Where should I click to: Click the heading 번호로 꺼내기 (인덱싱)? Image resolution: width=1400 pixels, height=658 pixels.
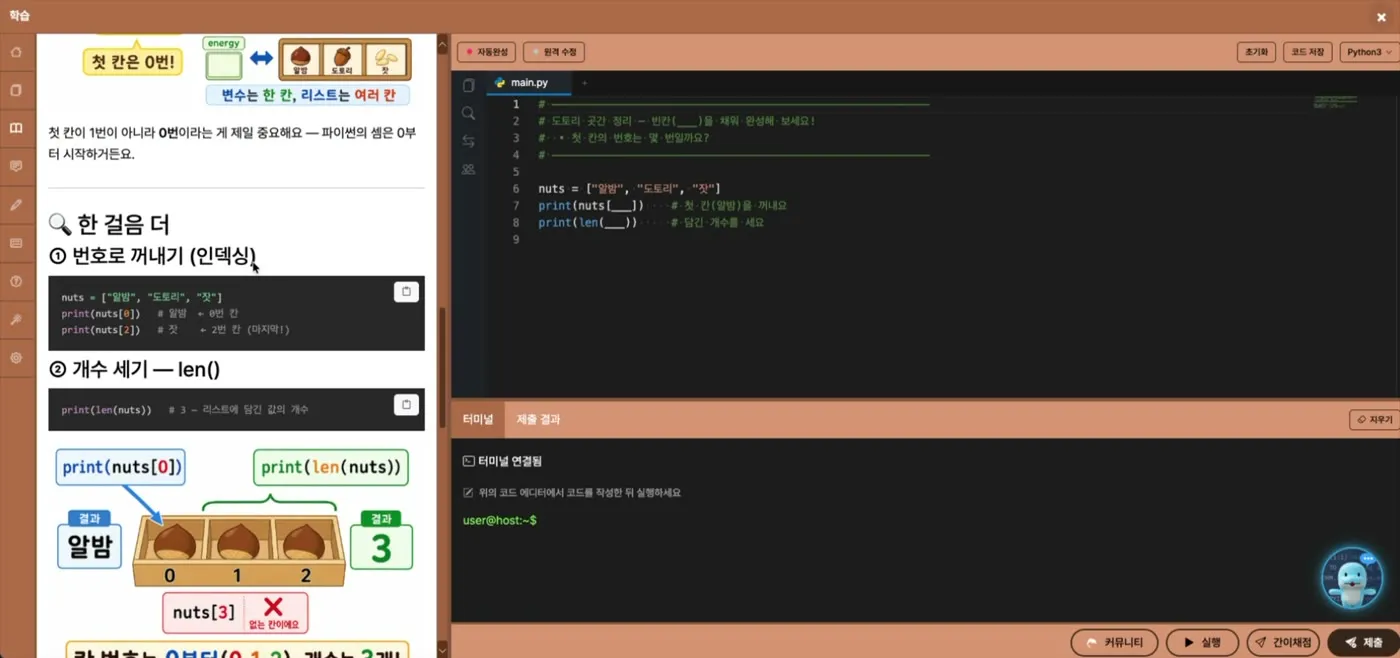(153, 256)
